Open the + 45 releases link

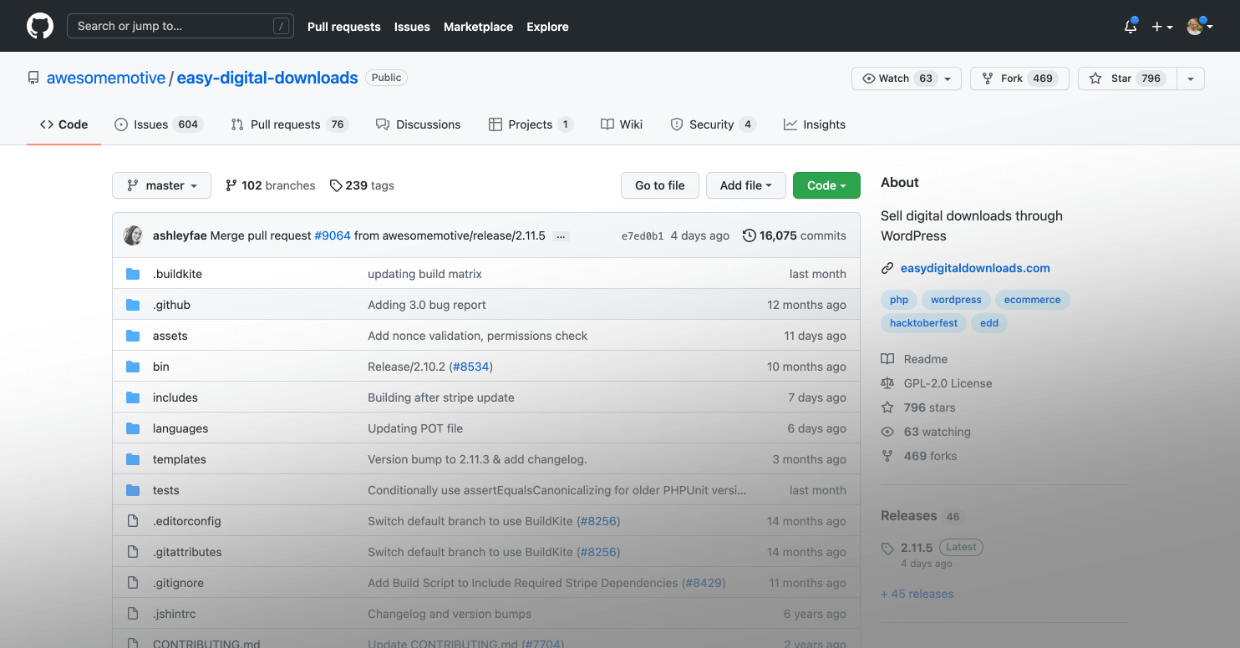coord(917,594)
